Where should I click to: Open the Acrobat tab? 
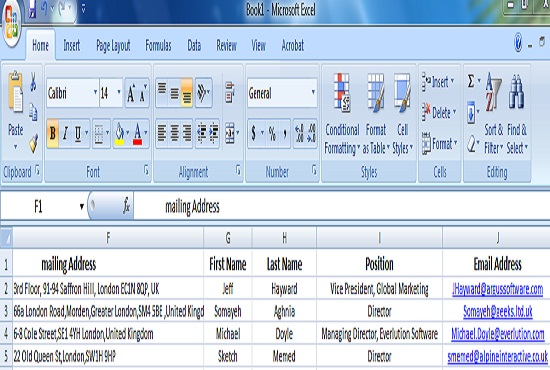pyautogui.click(x=293, y=45)
